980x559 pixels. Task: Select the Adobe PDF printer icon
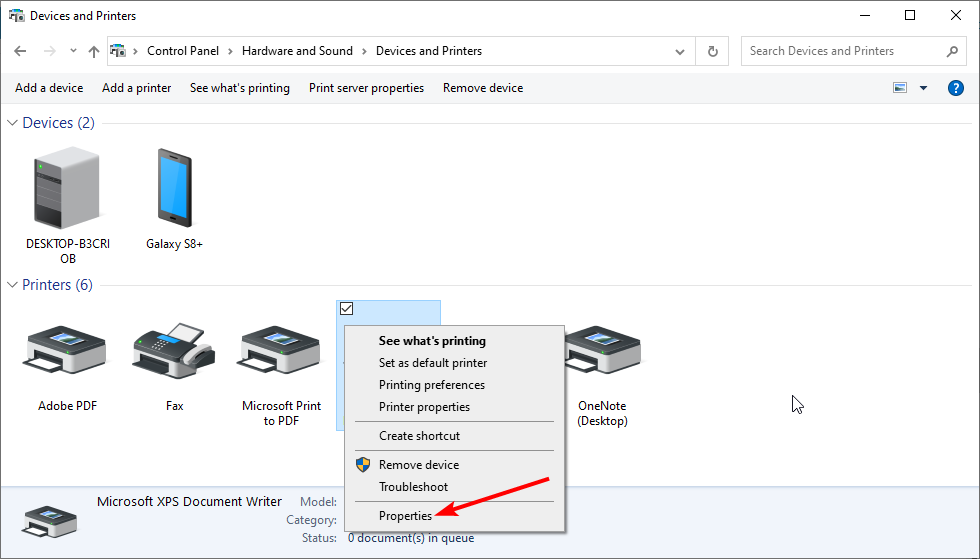point(66,351)
